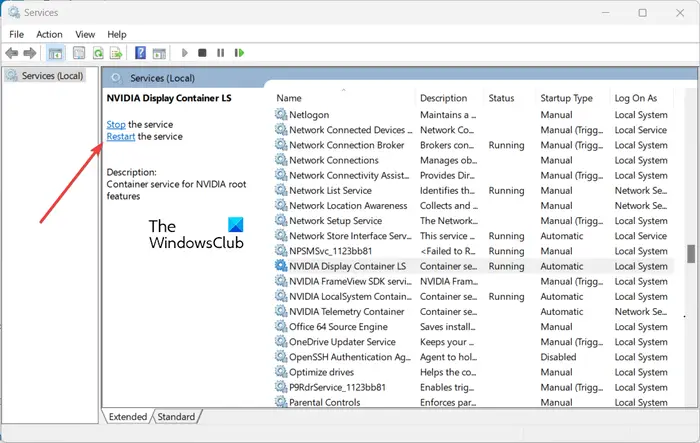The height and width of the screenshot is (443, 700).
Task: Click '<Failed to R...' description cell
Action: 448,251
